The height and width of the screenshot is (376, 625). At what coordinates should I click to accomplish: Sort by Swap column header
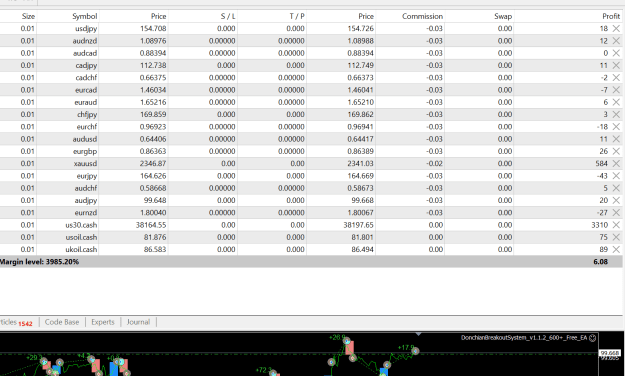(x=503, y=16)
